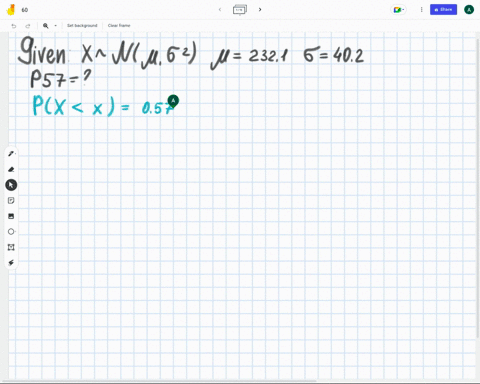Undo the last action
The height and width of the screenshot is (384, 480).
point(14,26)
